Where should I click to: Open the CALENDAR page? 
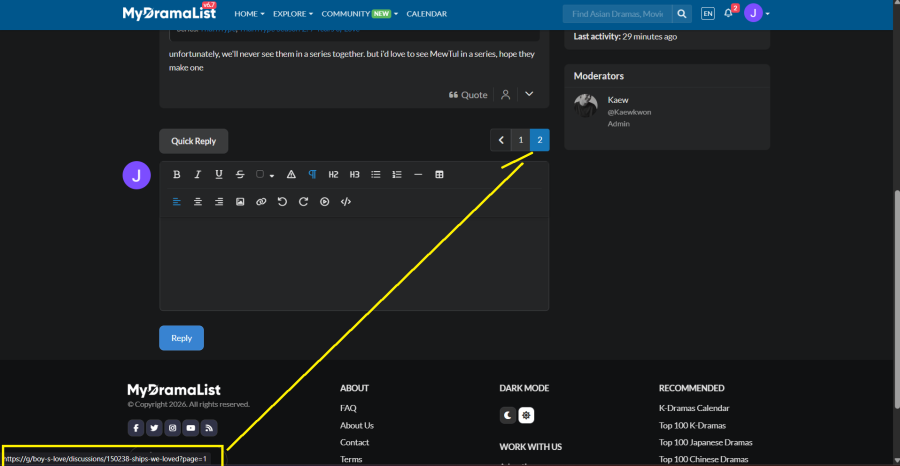point(426,14)
